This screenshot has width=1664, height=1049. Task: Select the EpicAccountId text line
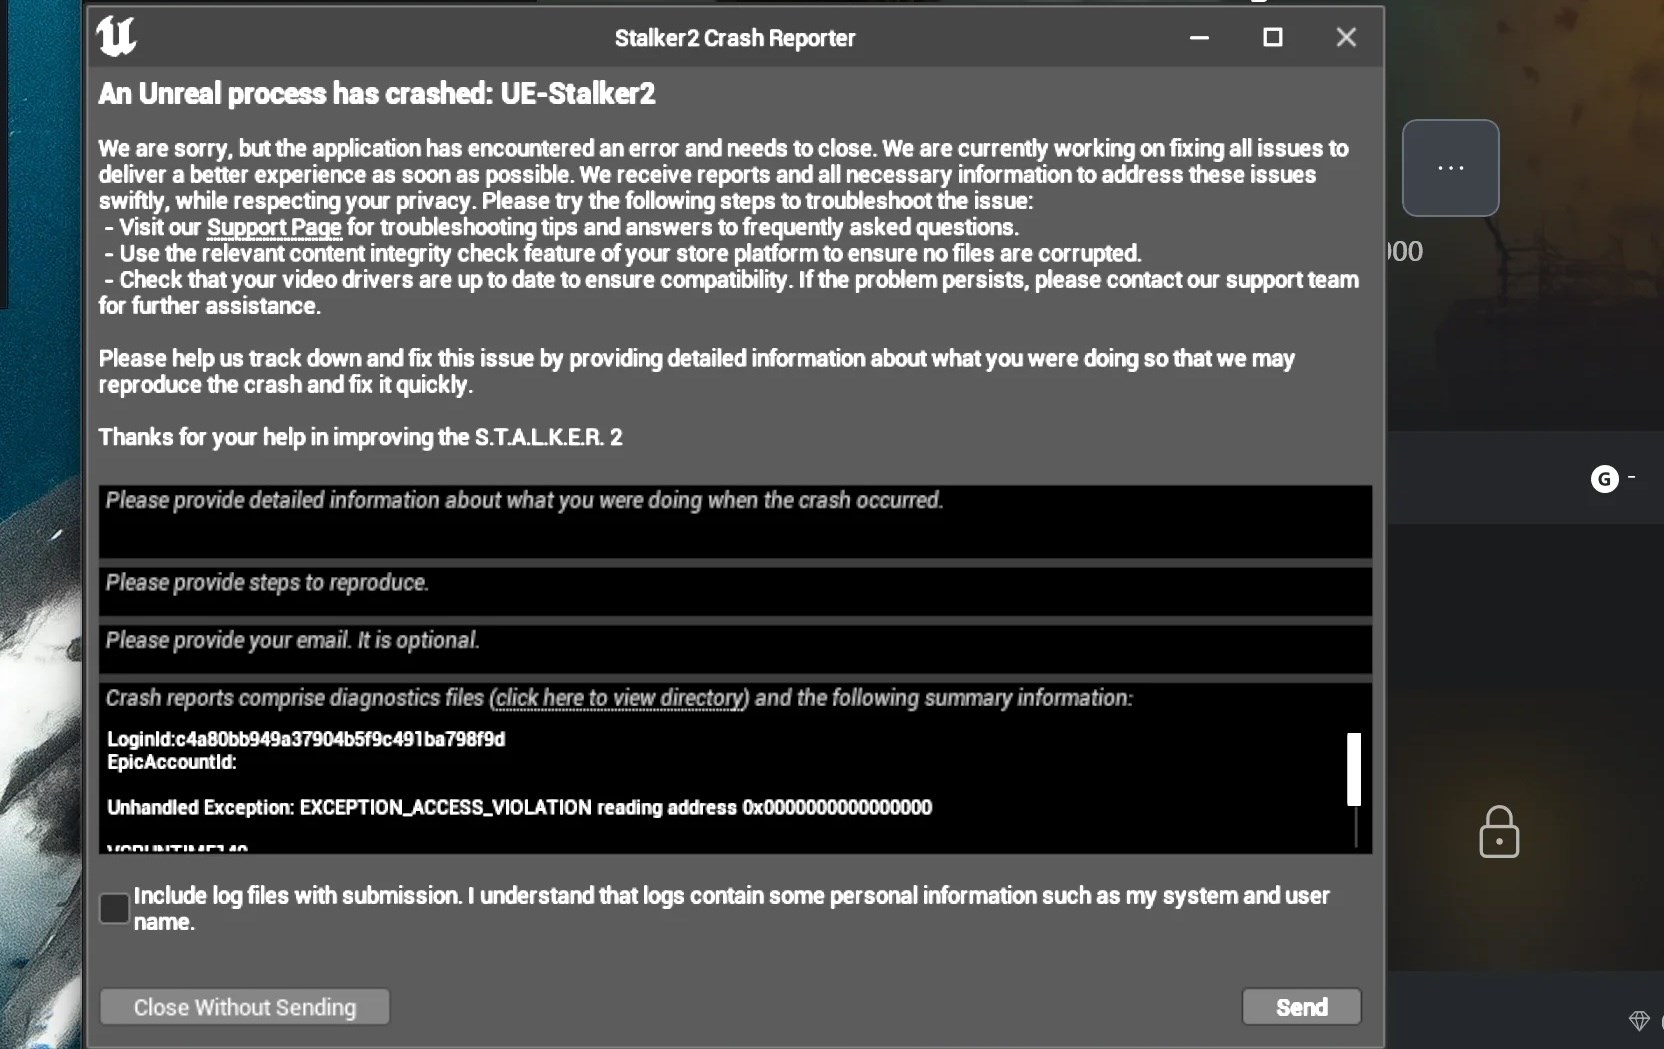coord(172,762)
